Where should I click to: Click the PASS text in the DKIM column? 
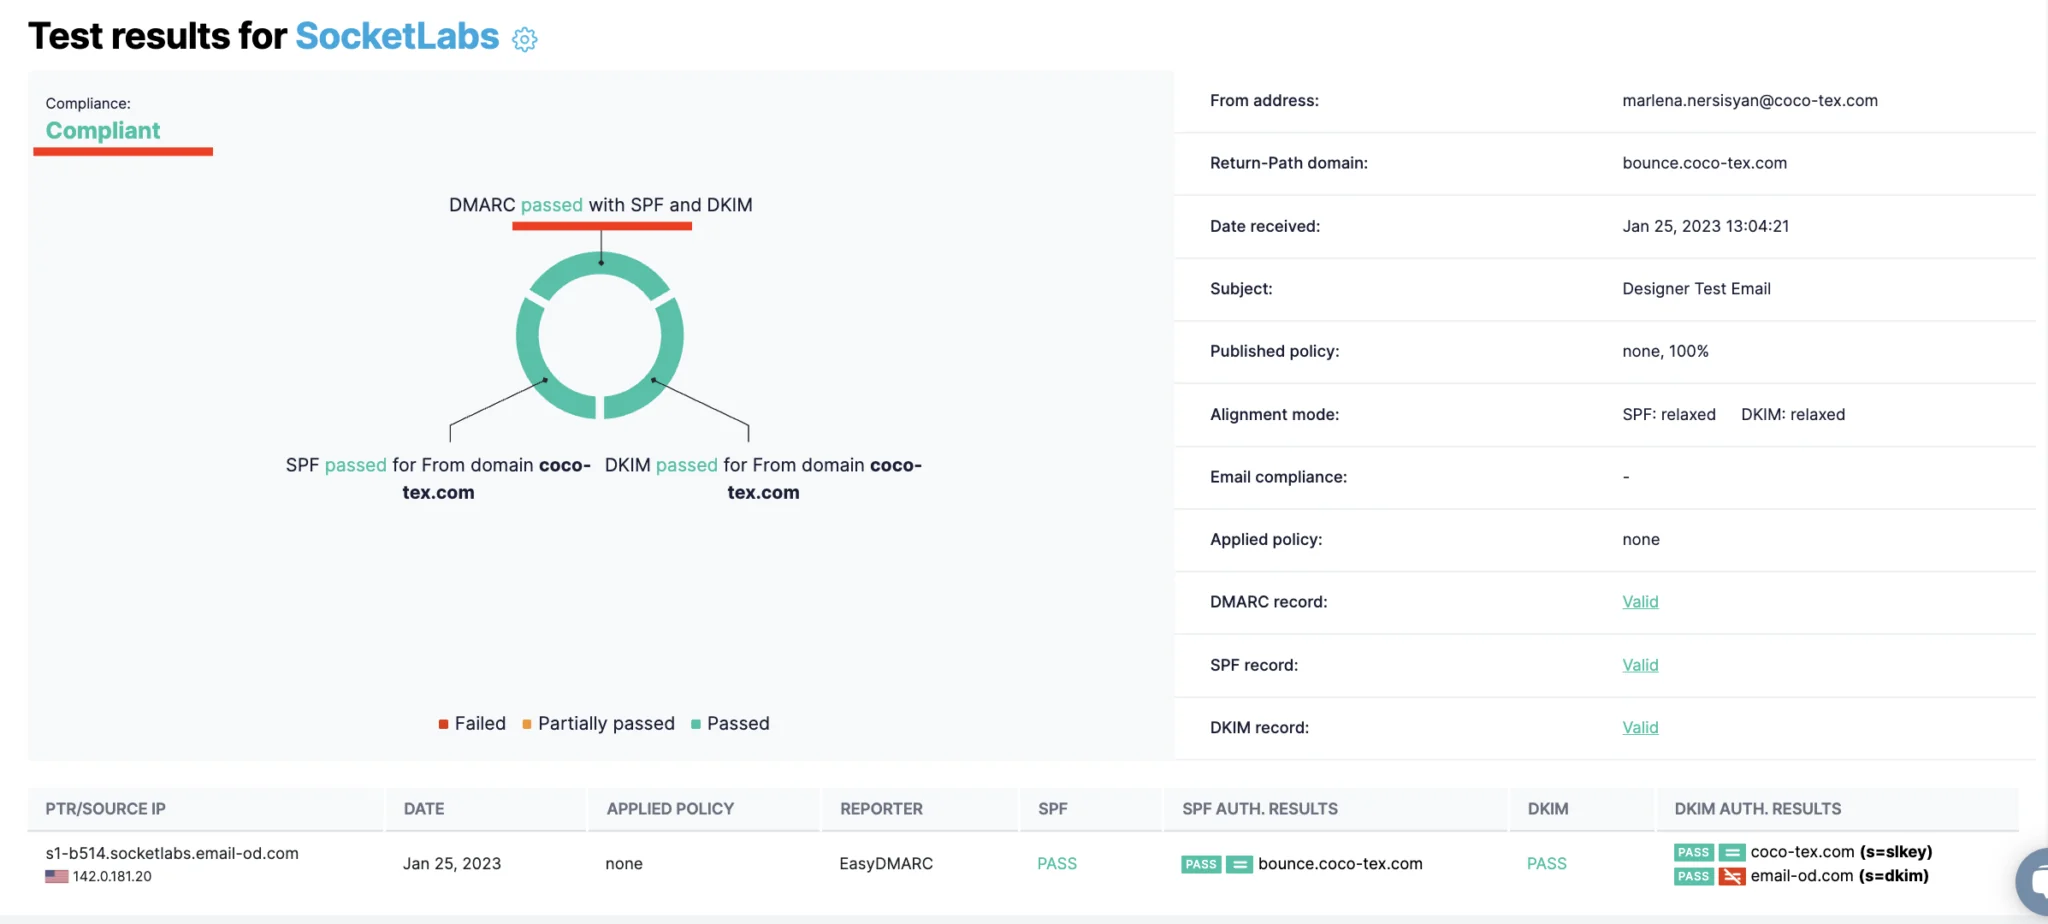pos(1547,864)
